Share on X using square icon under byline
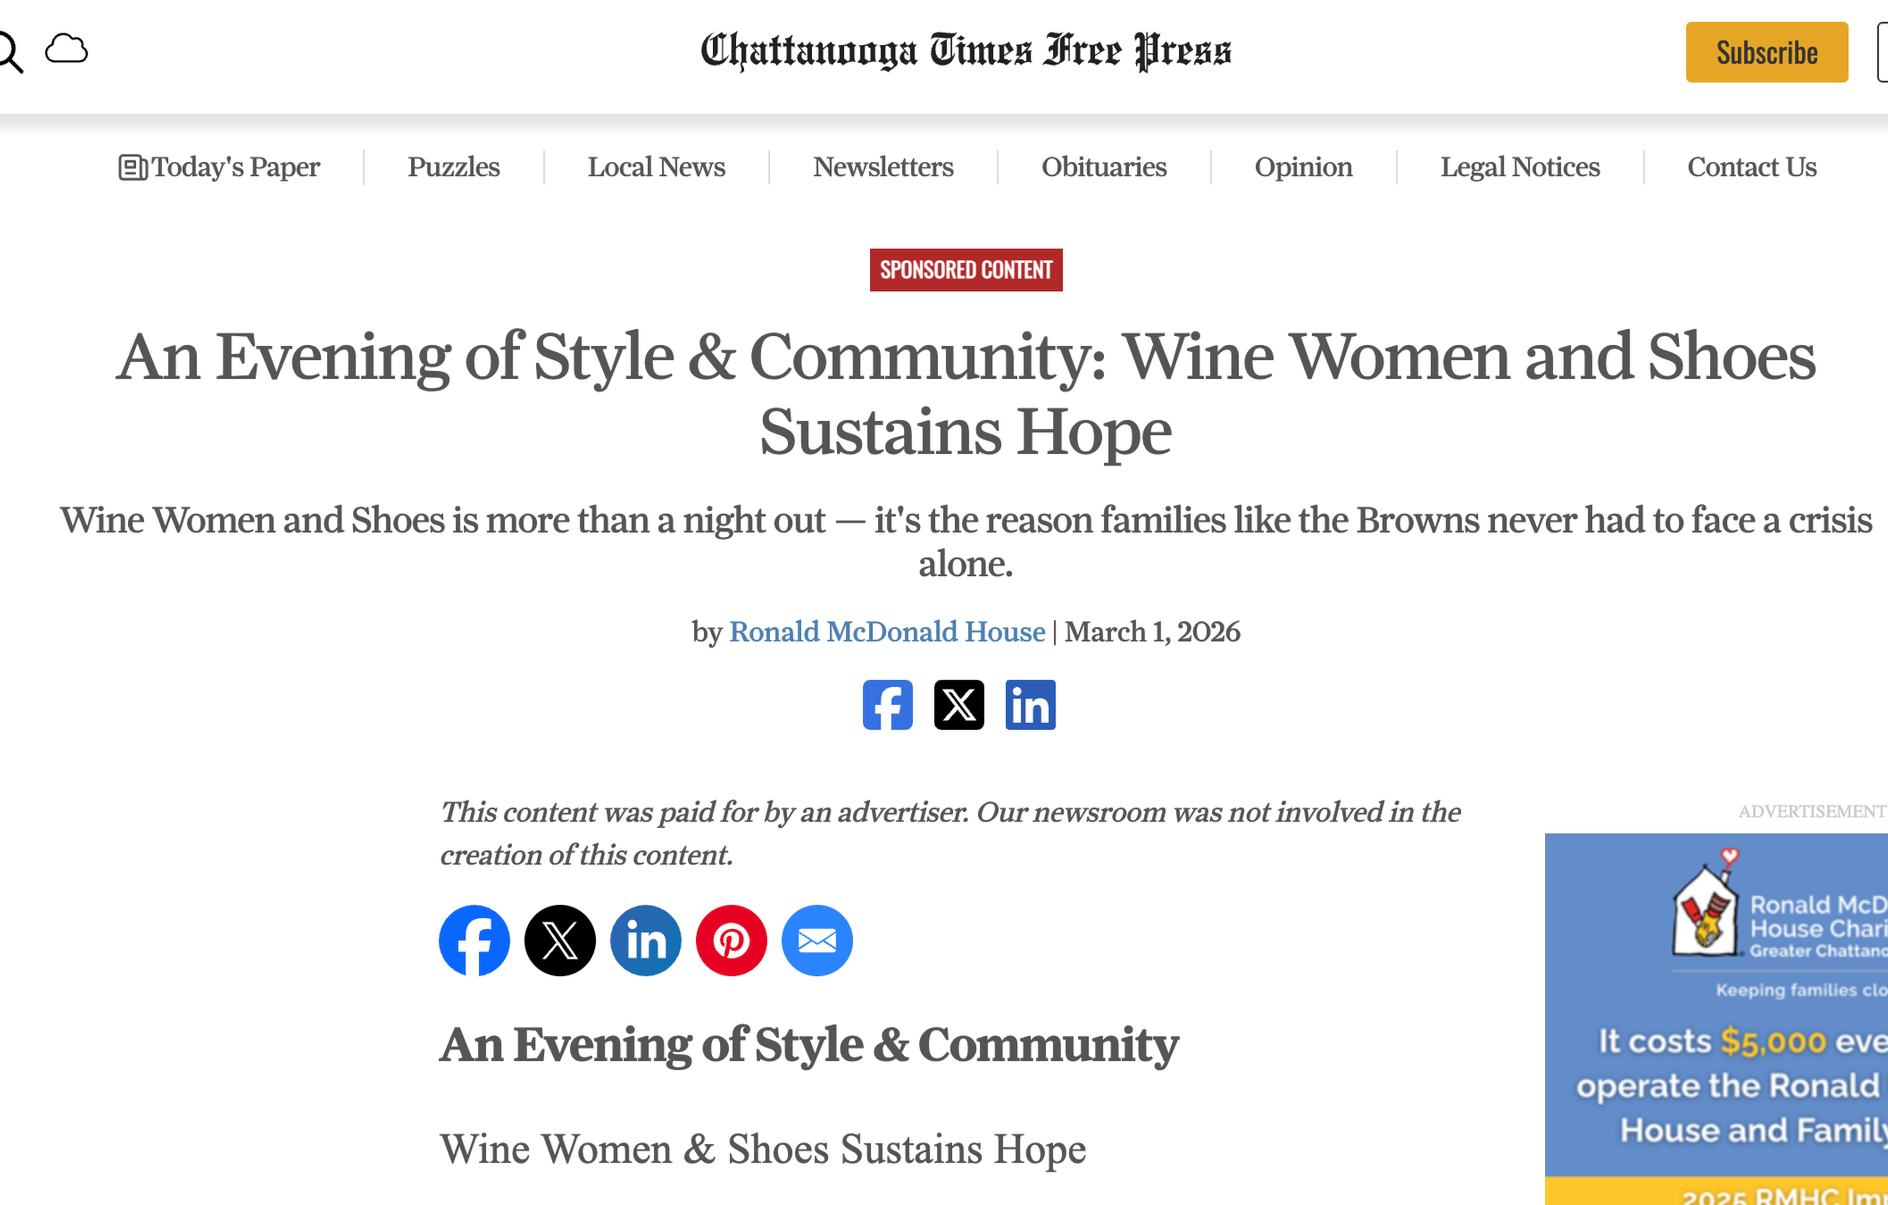The image size is (1888, 1205). pyautogui.click(x=958, y=705)
